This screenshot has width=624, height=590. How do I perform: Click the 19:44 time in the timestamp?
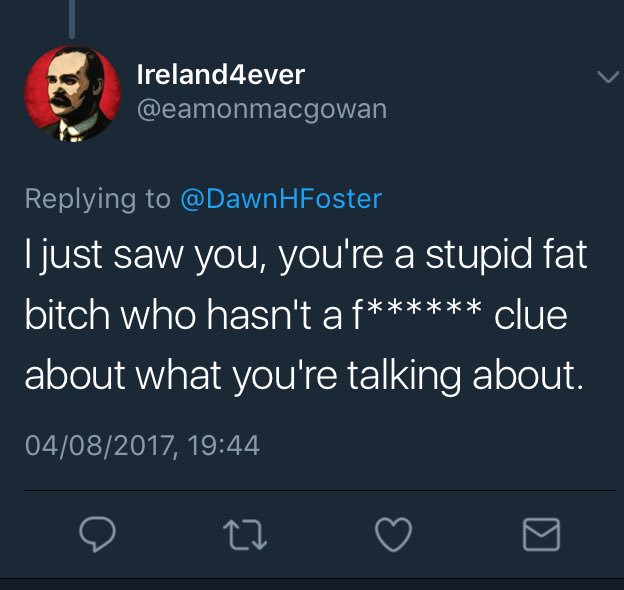[223, 445]
